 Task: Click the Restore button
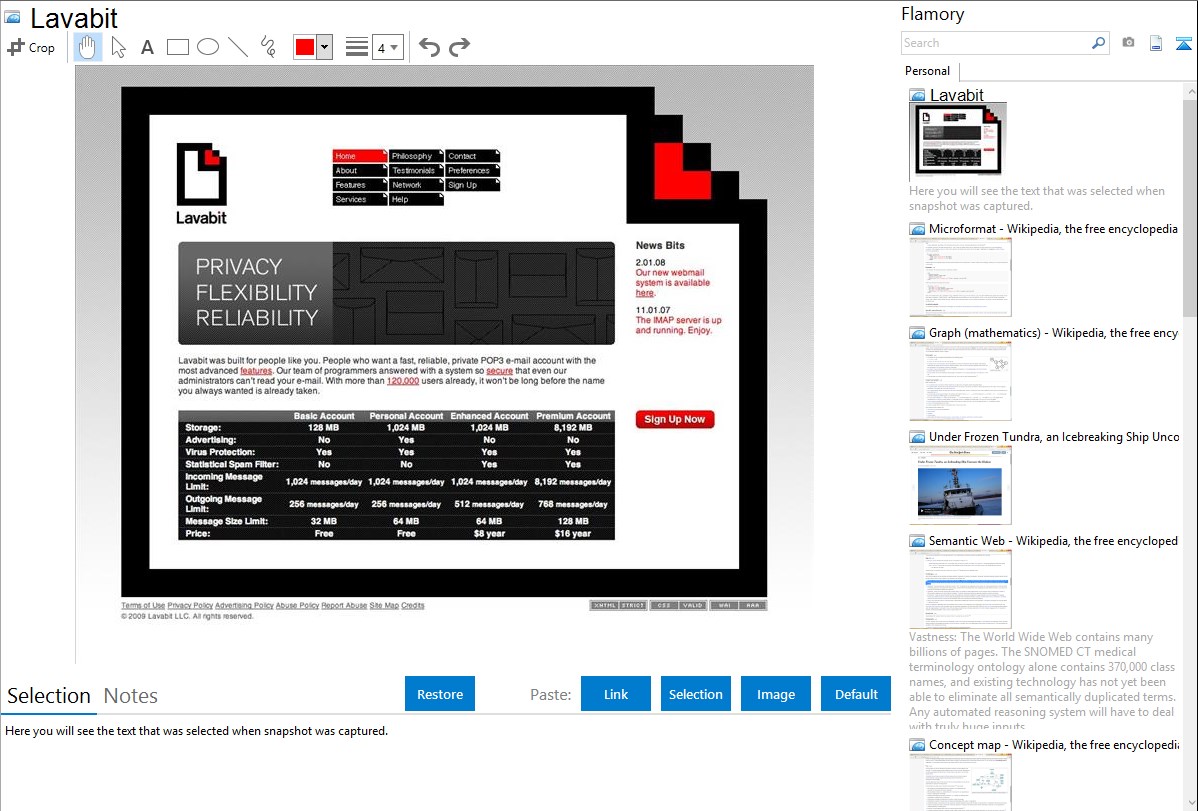(440, 694)
